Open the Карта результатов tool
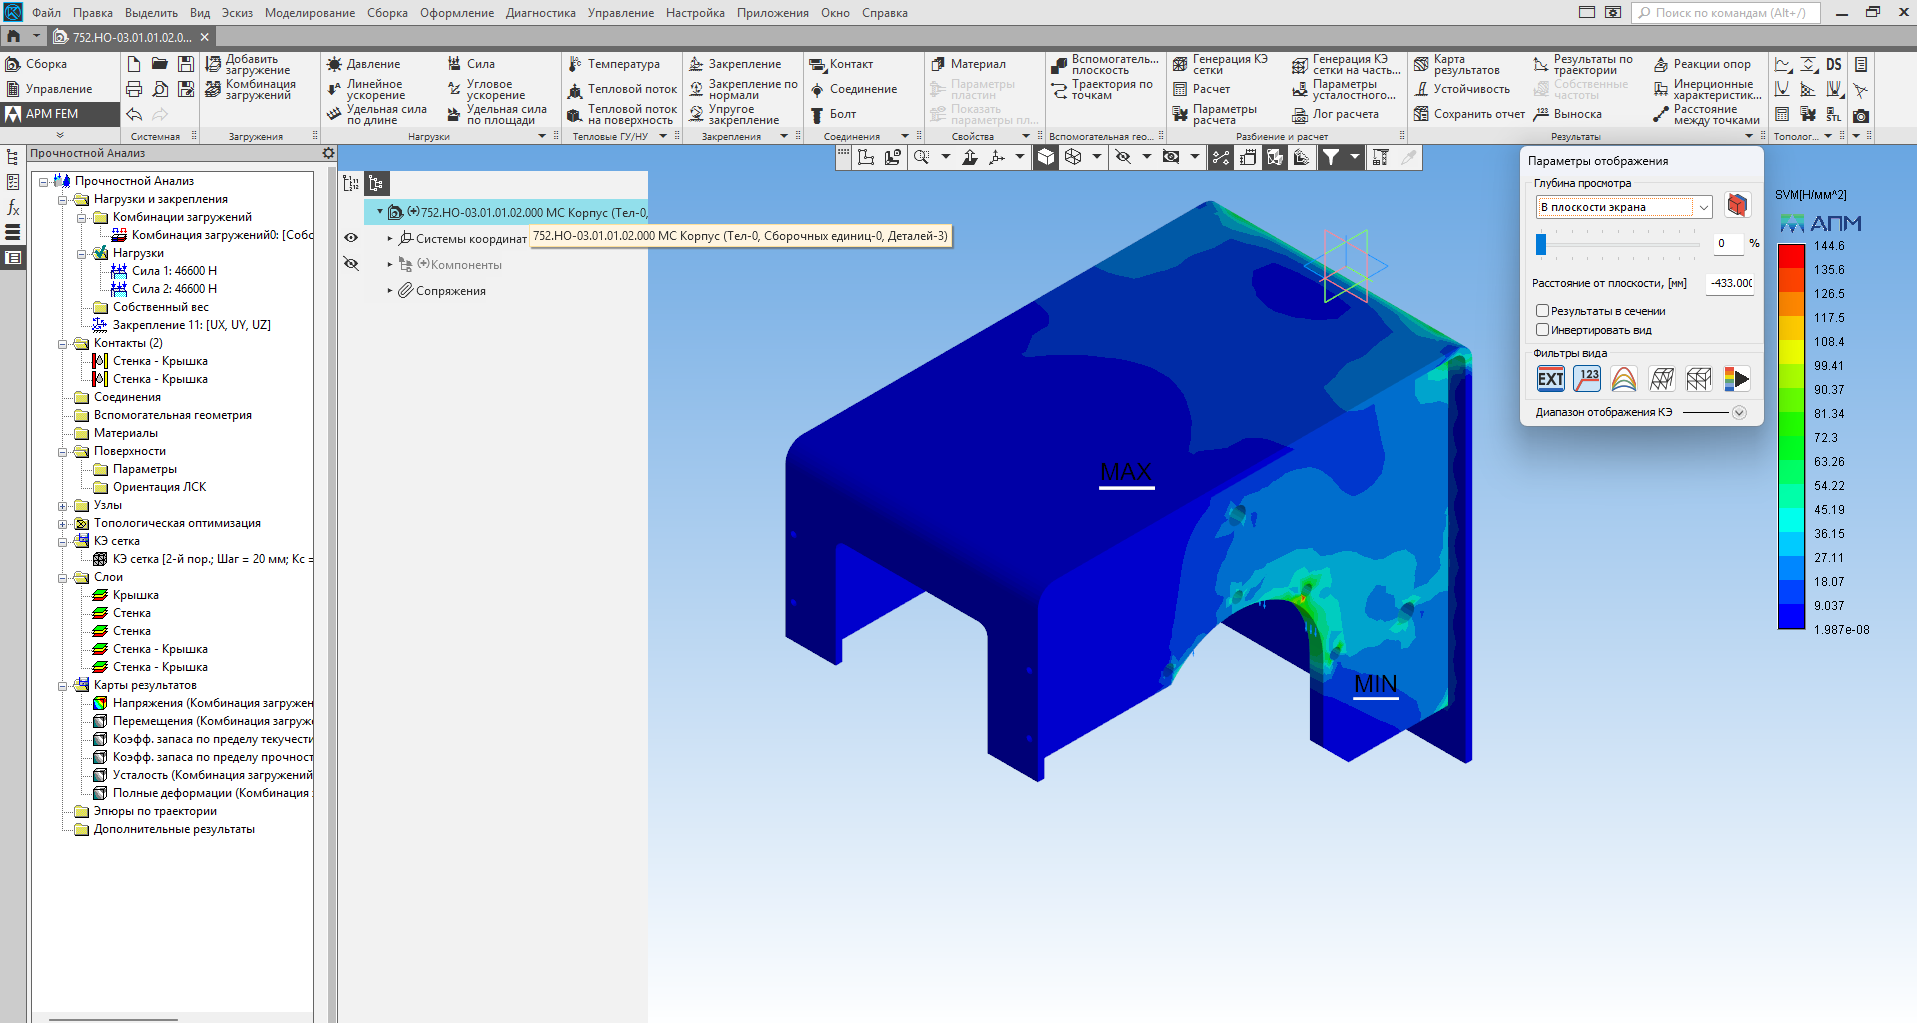This screenshot has height=1023, width=1917. [1421, 65]
